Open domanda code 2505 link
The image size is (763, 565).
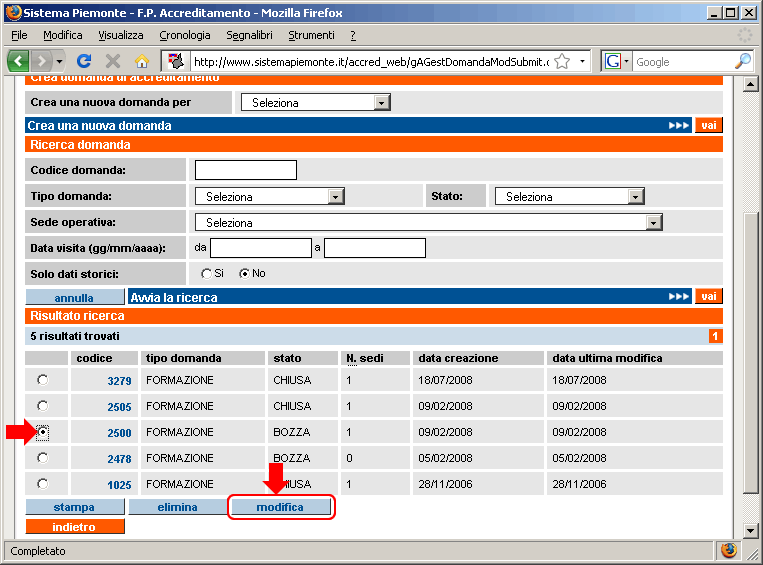119,407
